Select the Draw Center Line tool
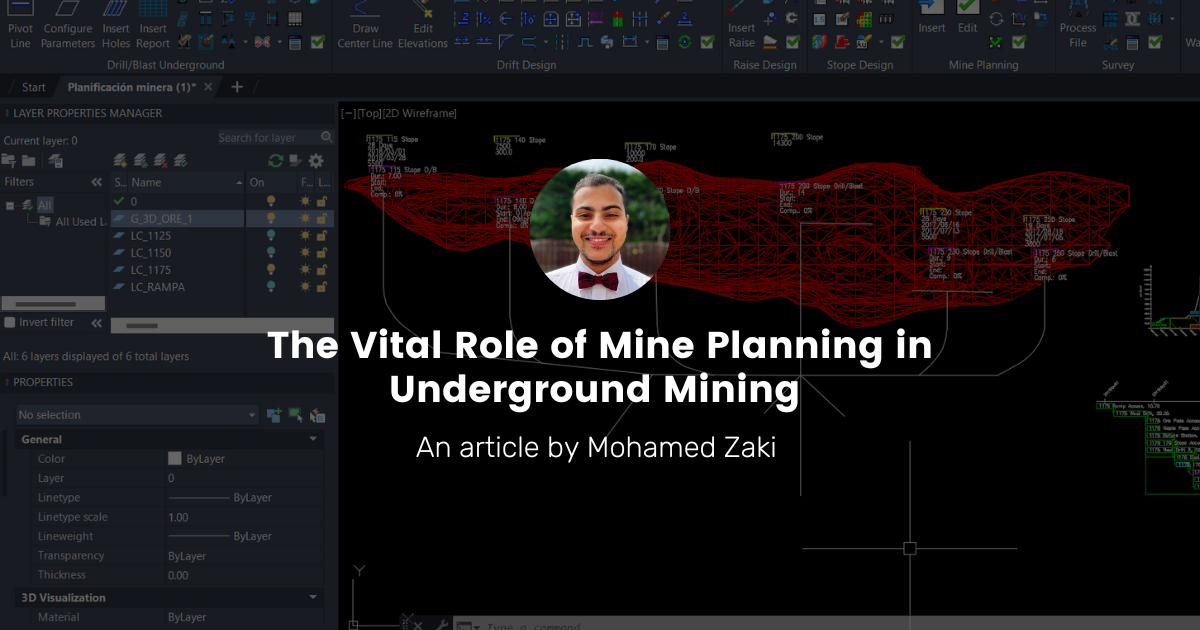Screen dimensions: 1200x630 tap(365, 24)
